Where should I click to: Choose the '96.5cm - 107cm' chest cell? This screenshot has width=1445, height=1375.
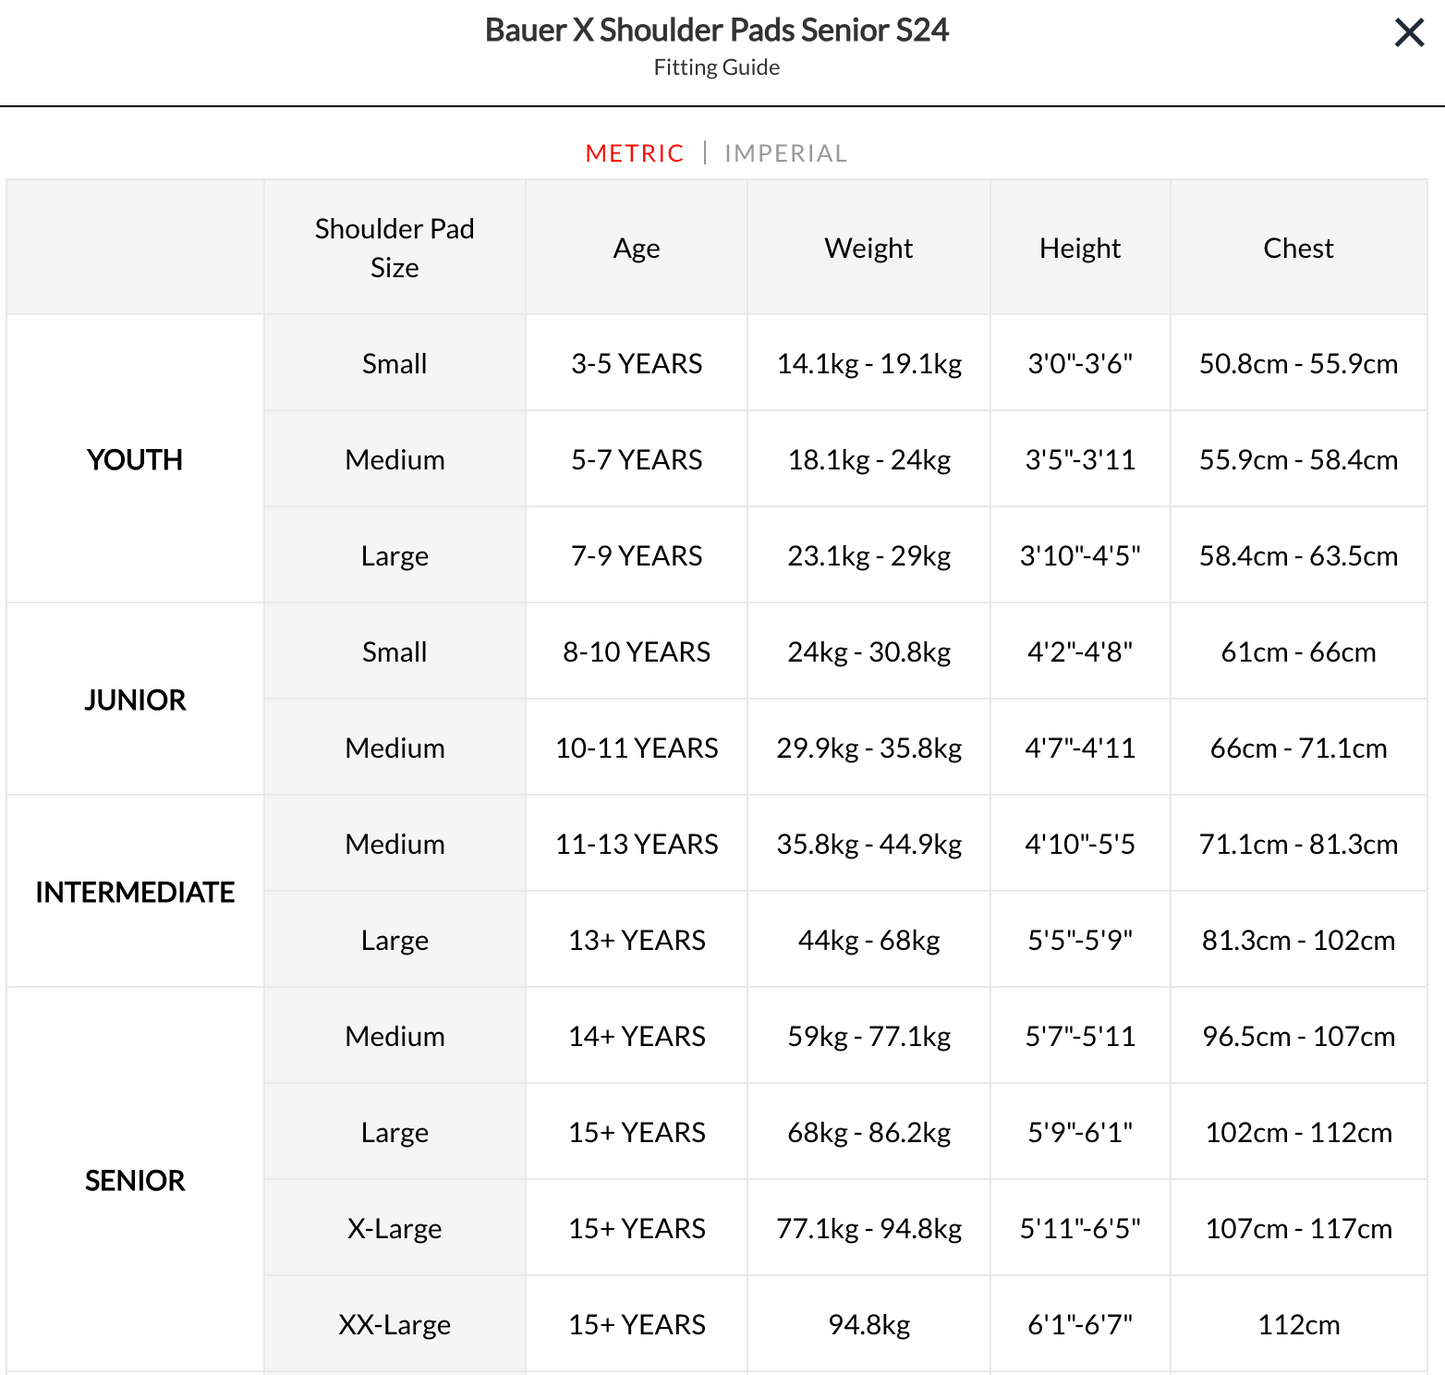(x=1299, y=1036)
